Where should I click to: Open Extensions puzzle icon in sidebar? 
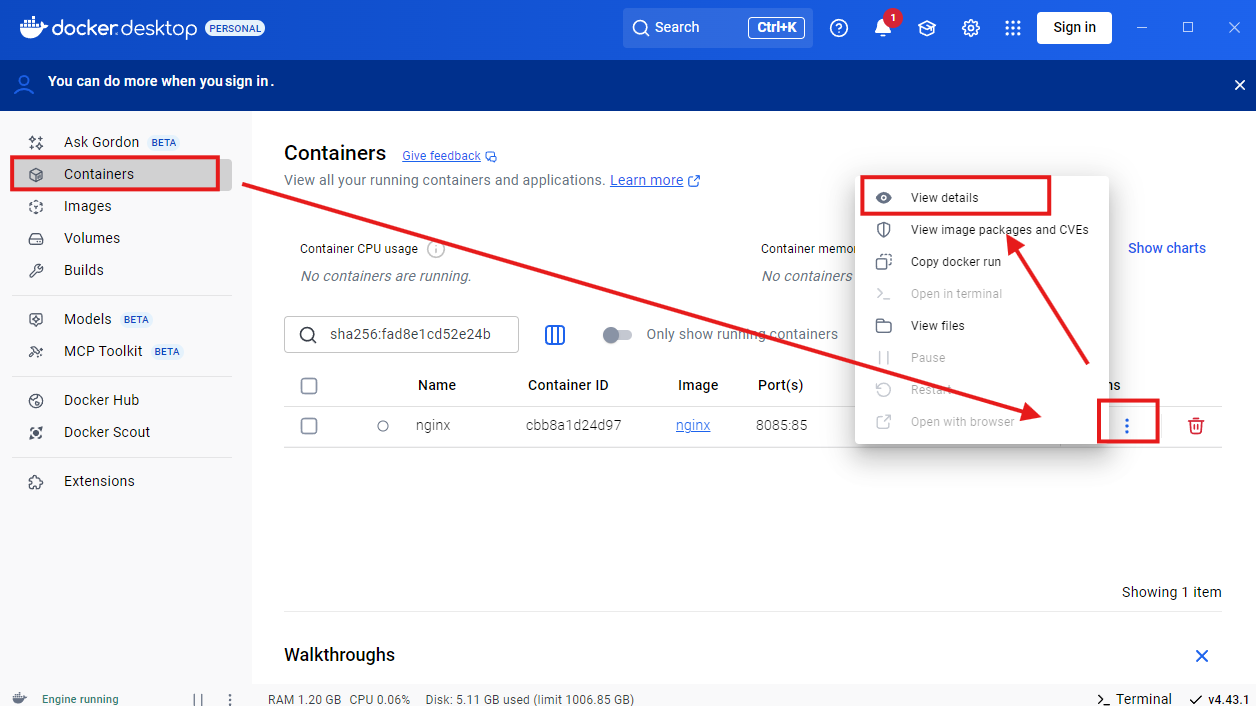click(36, 481)
